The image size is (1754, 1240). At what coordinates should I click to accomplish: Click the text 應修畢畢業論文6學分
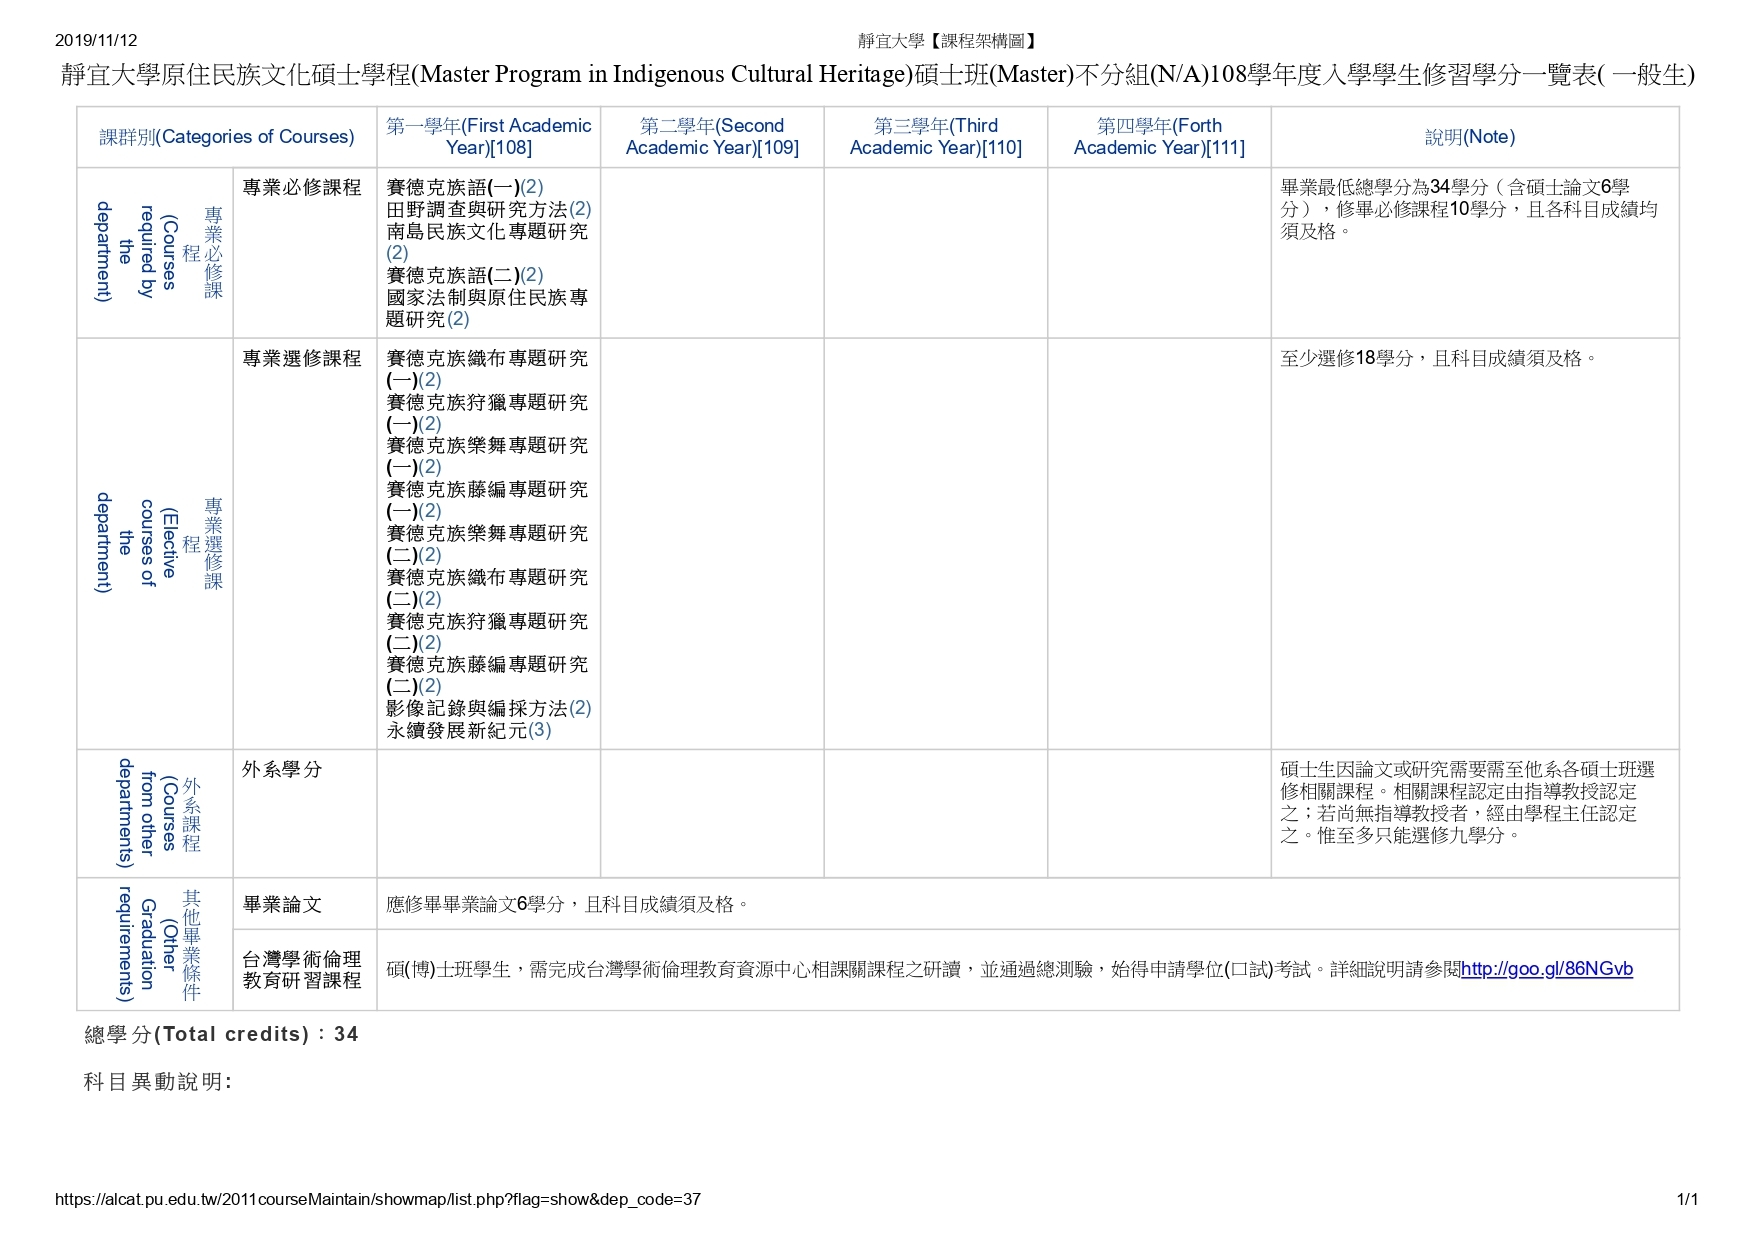(568, 905)
